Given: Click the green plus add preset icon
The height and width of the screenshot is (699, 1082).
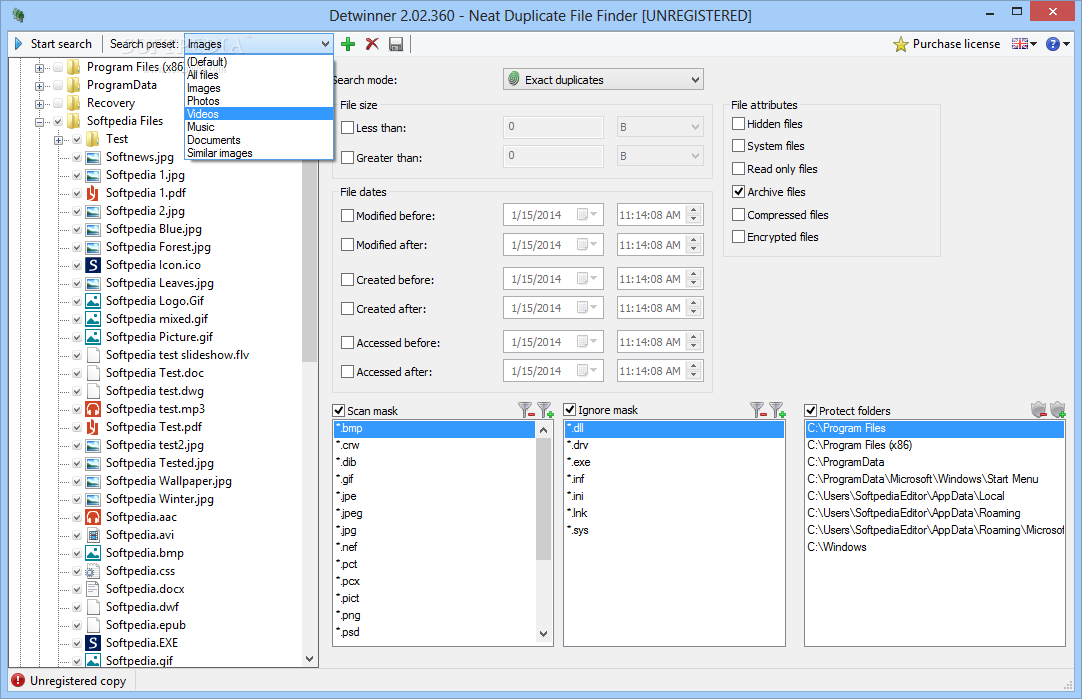Looking at the screenshot, I should tap(348, 44).
